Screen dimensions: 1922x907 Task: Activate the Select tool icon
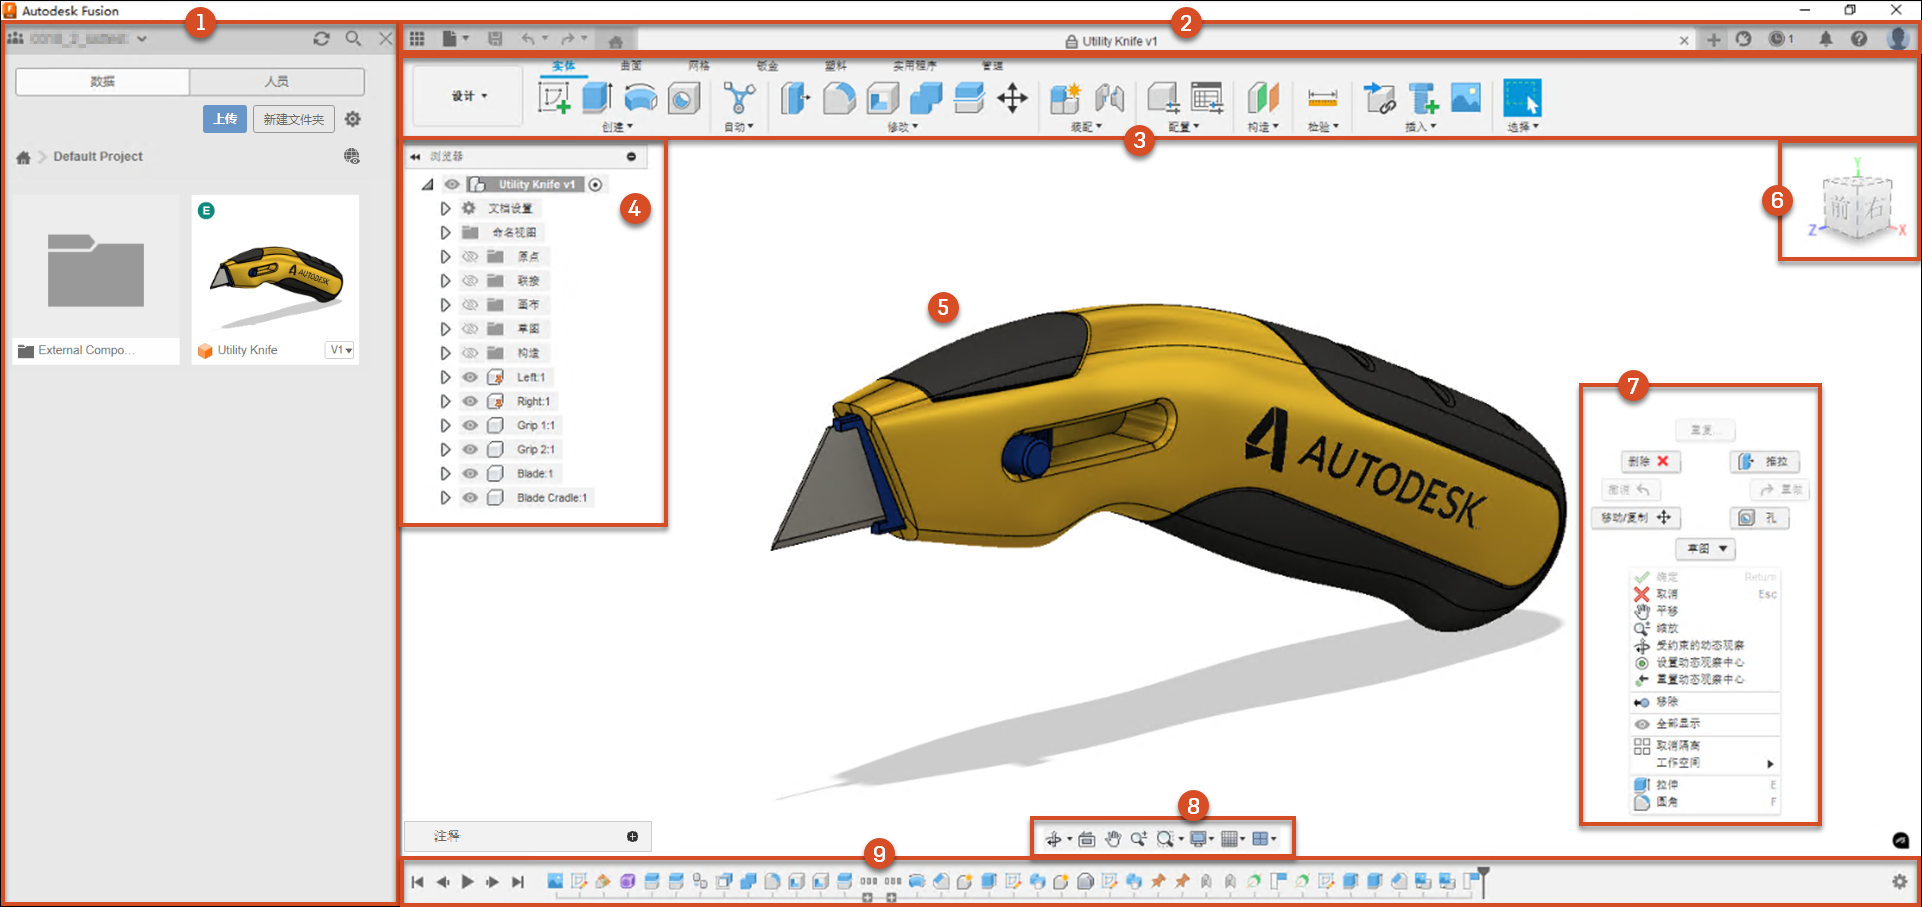(1522, 98)
